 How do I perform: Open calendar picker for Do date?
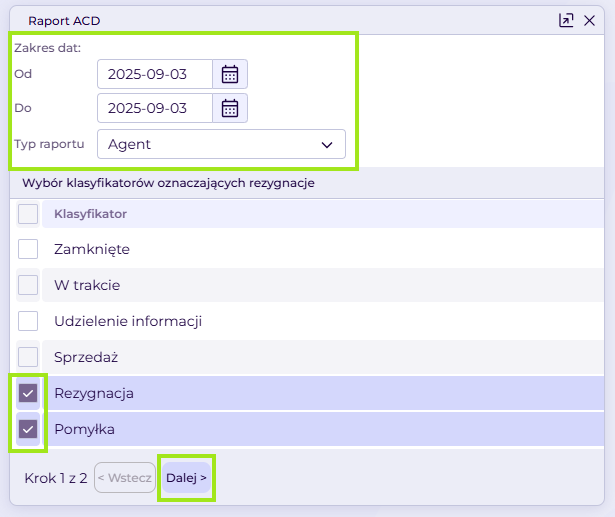pos(230,108)
